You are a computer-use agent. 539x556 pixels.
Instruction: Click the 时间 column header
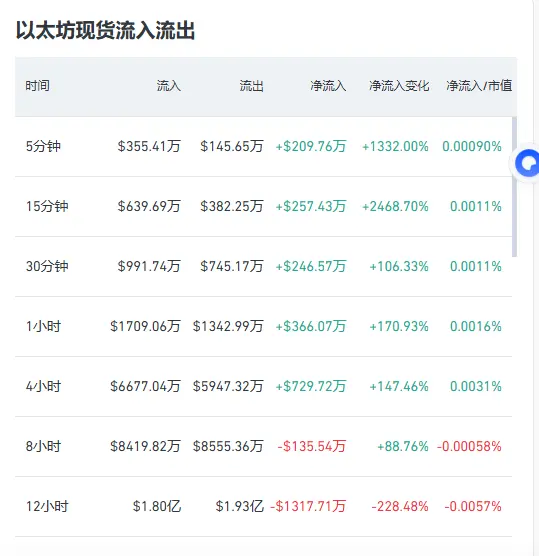[x=37, y=86]
